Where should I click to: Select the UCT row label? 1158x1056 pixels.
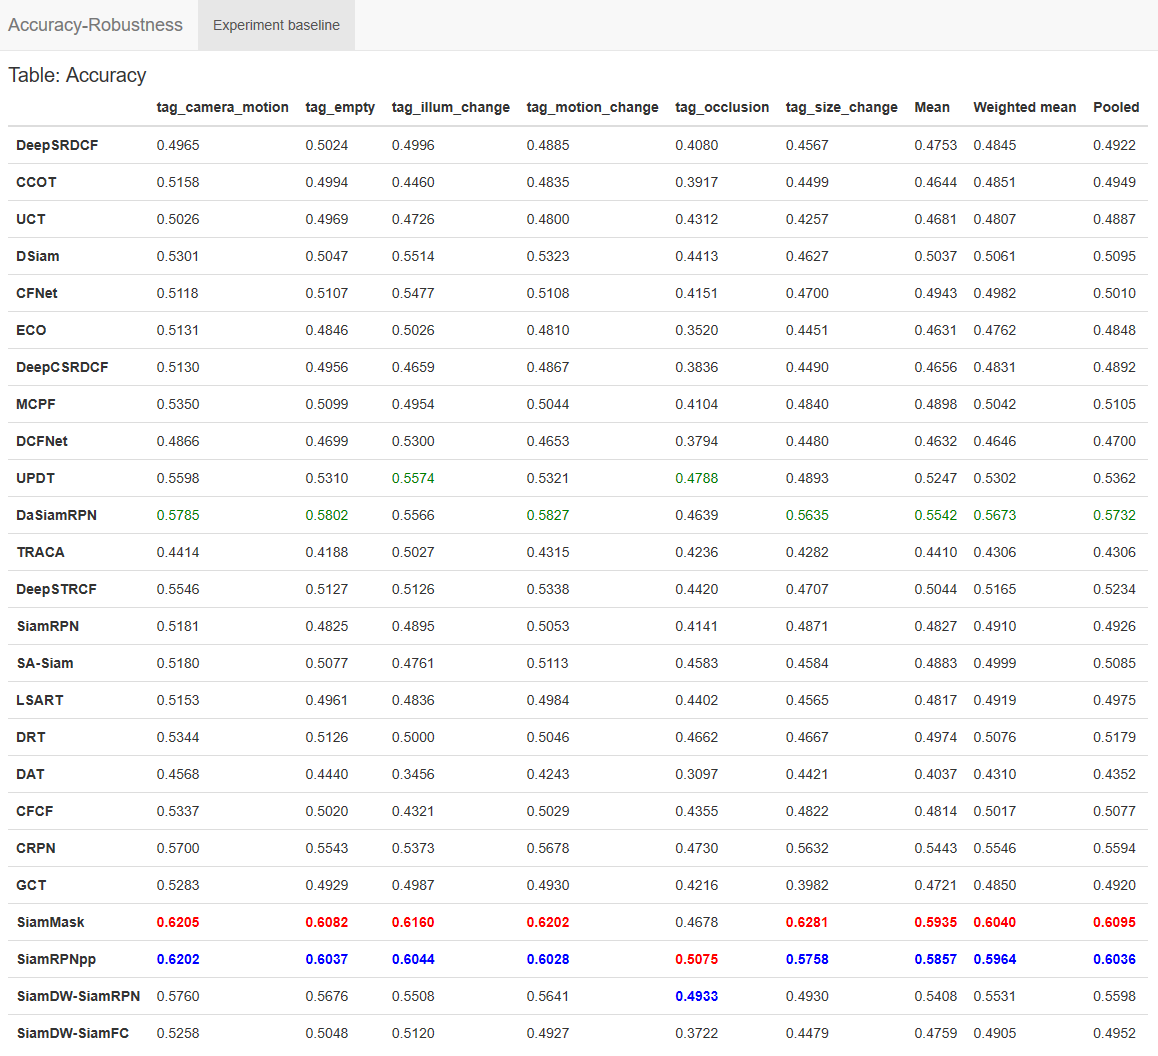[31, 219]
